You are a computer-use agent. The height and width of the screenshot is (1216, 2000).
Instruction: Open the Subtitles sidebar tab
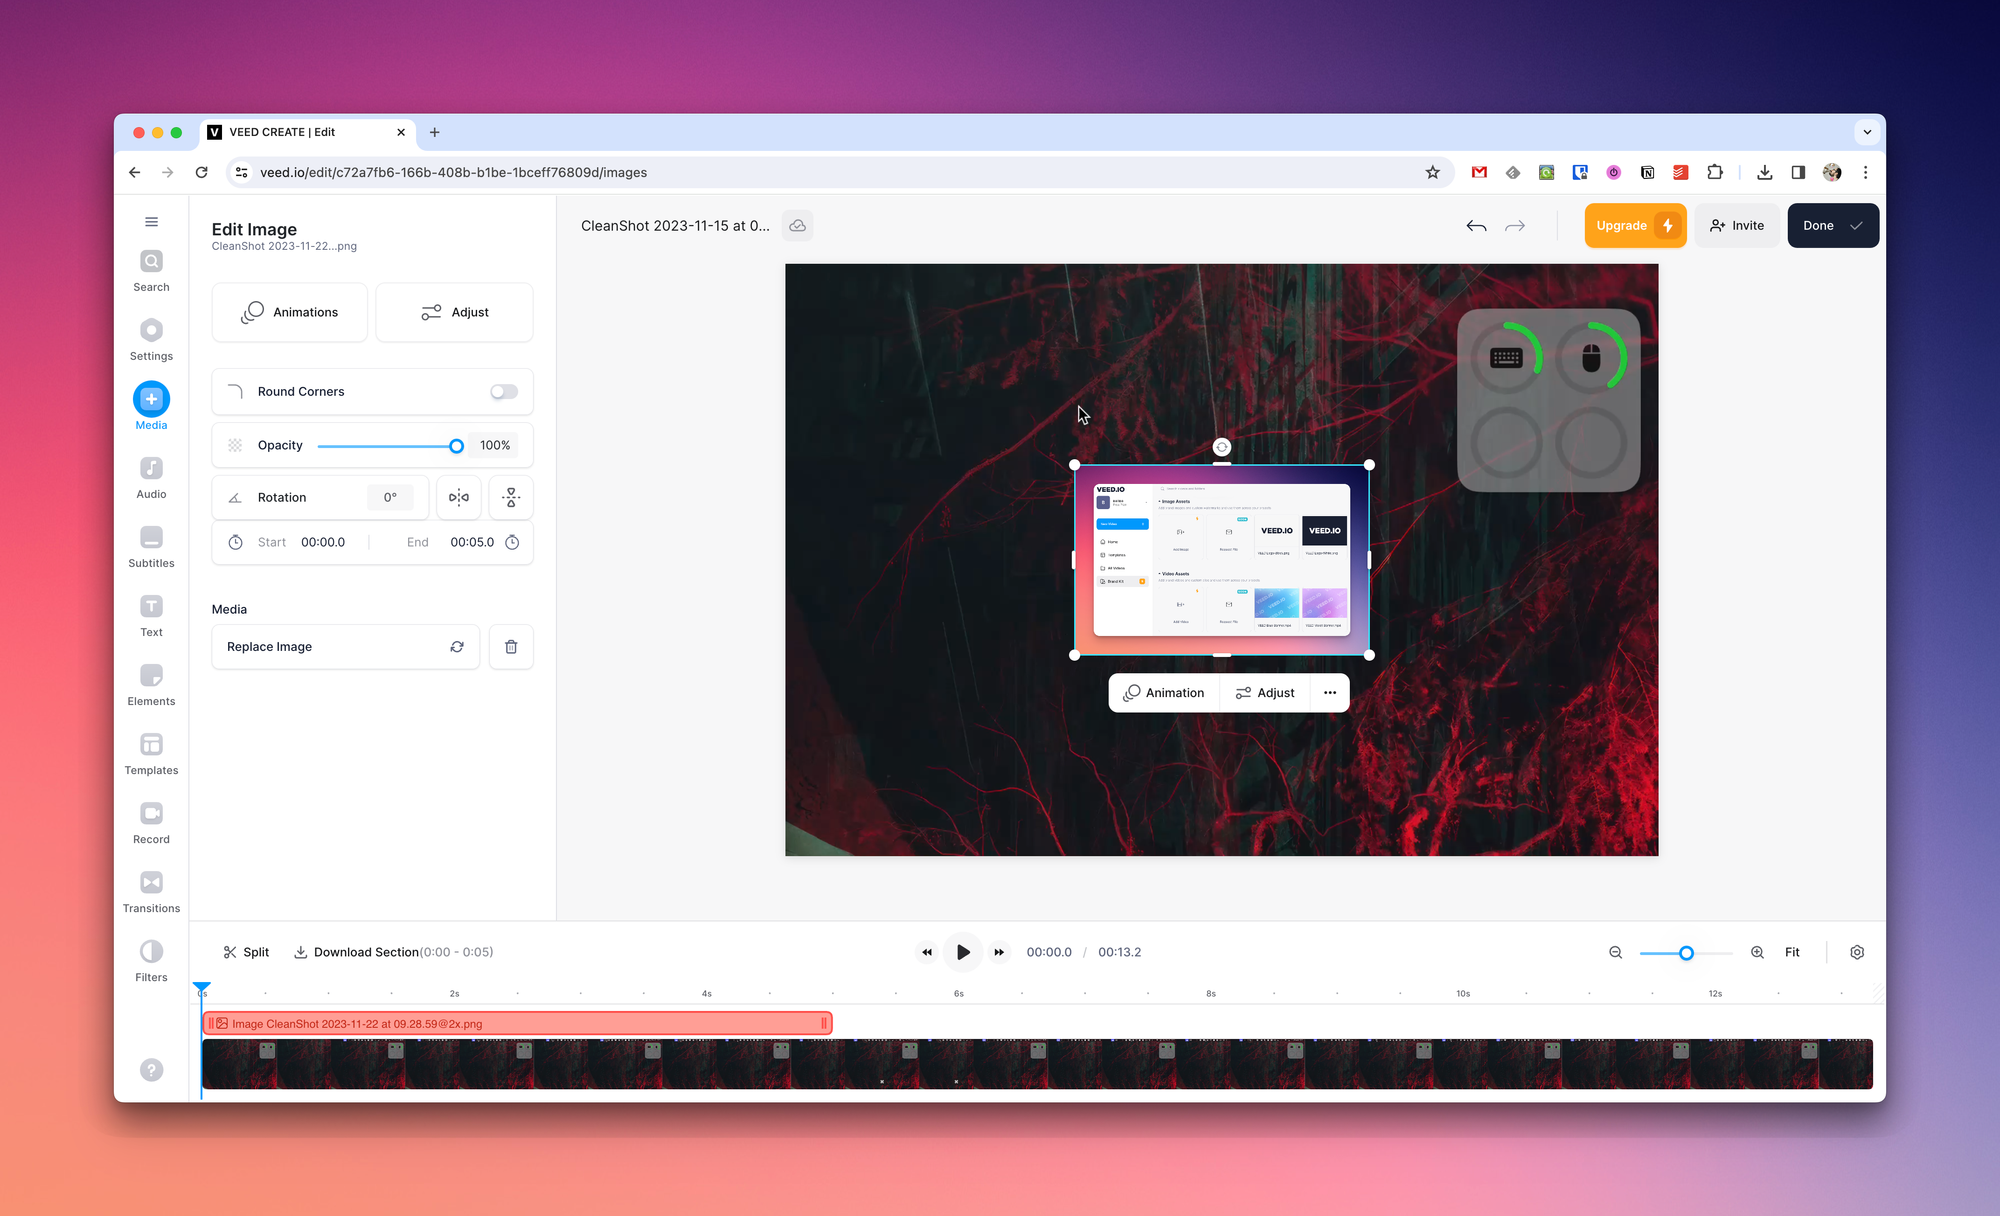click(151, 547)
